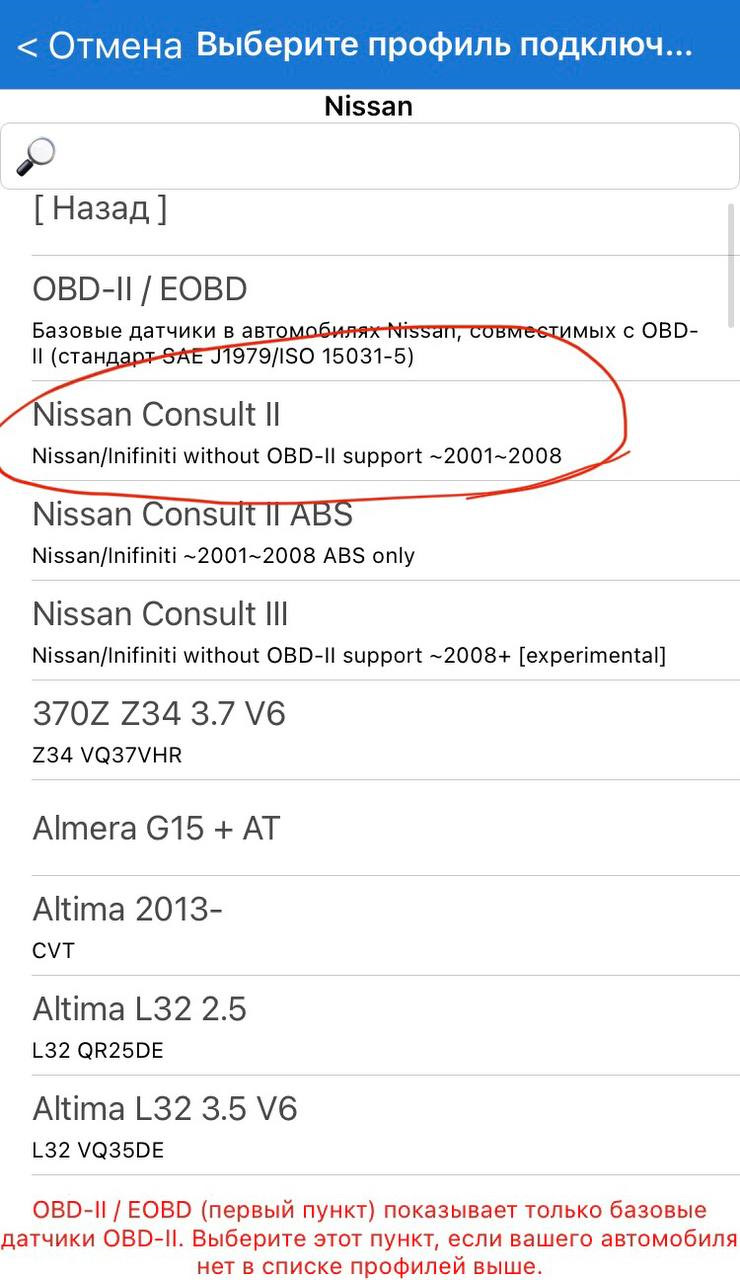Focus the profile search field
This screenshot has width=740, height=1280.
(370, 156)
